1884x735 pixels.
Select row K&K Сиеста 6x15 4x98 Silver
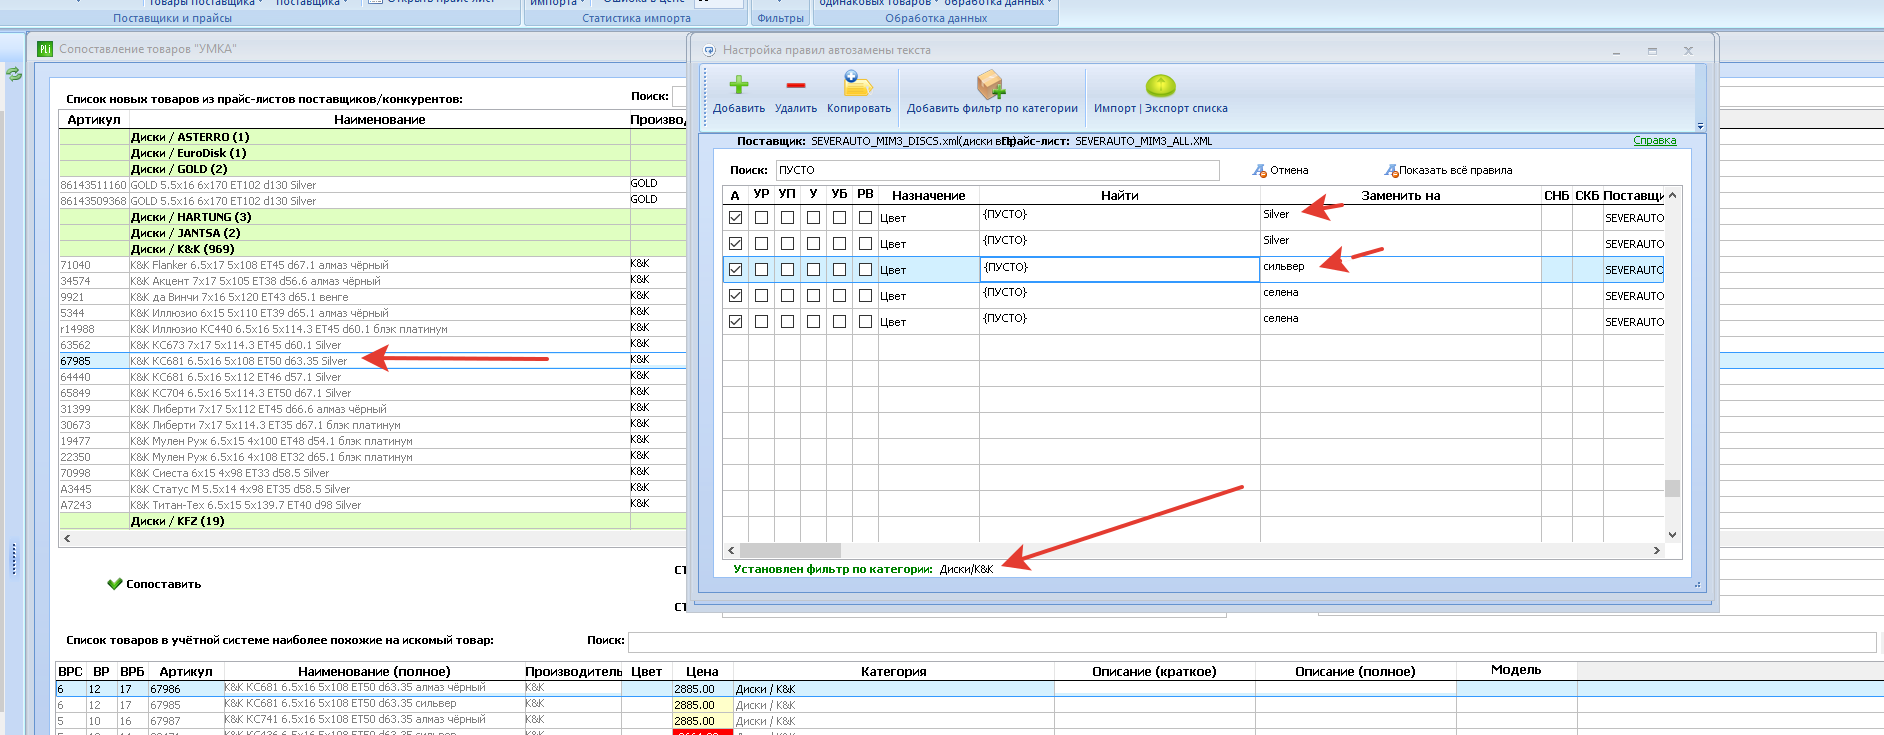click(372, 473)
